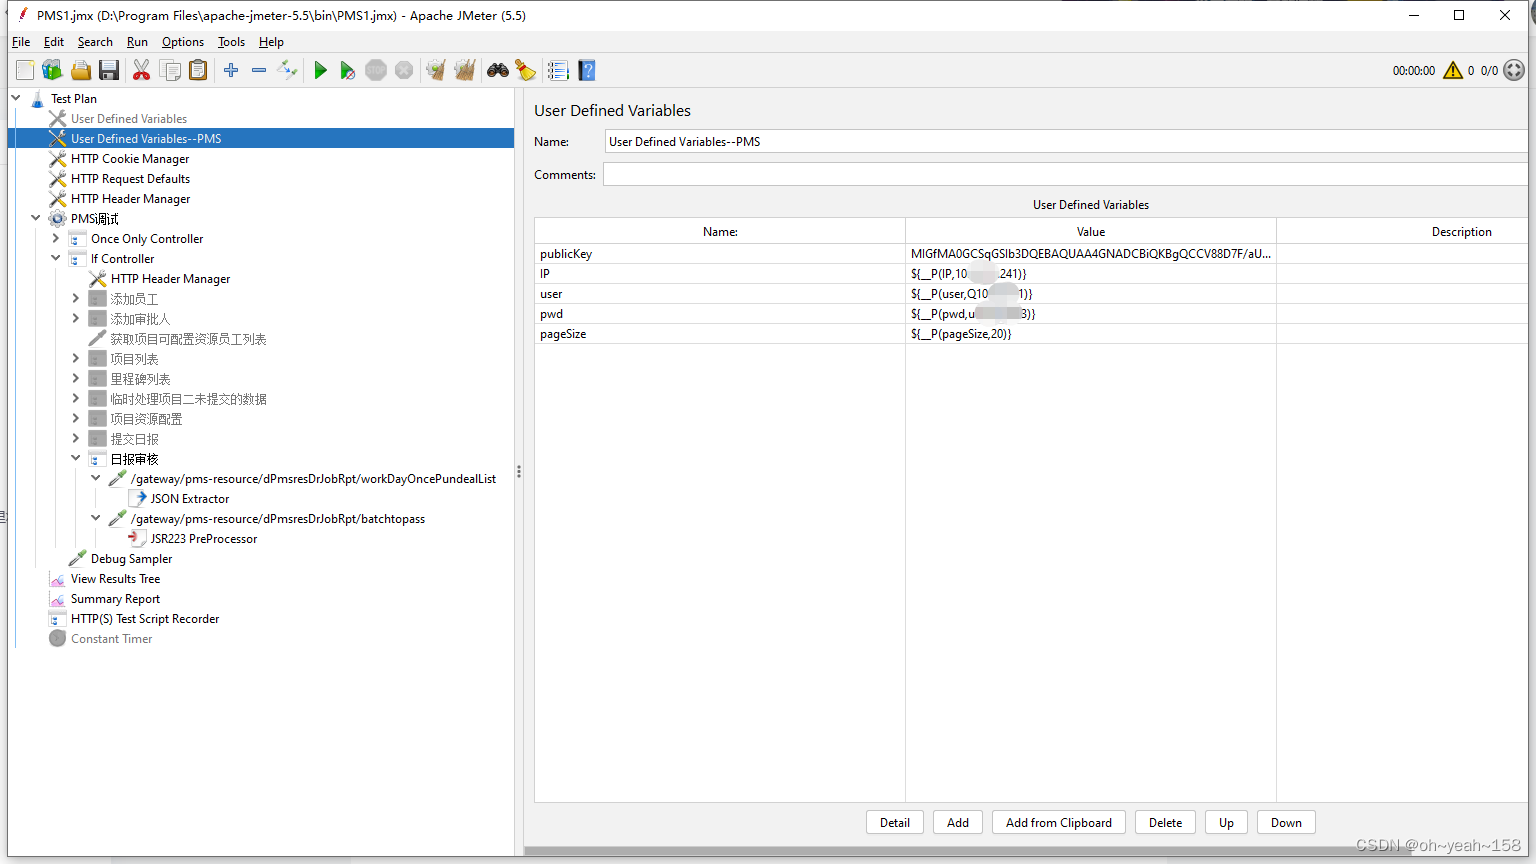The width and height of the screenshot is (1536, 864).
Task: Save the test plan with floppy icon
Action: click(109, 70)
